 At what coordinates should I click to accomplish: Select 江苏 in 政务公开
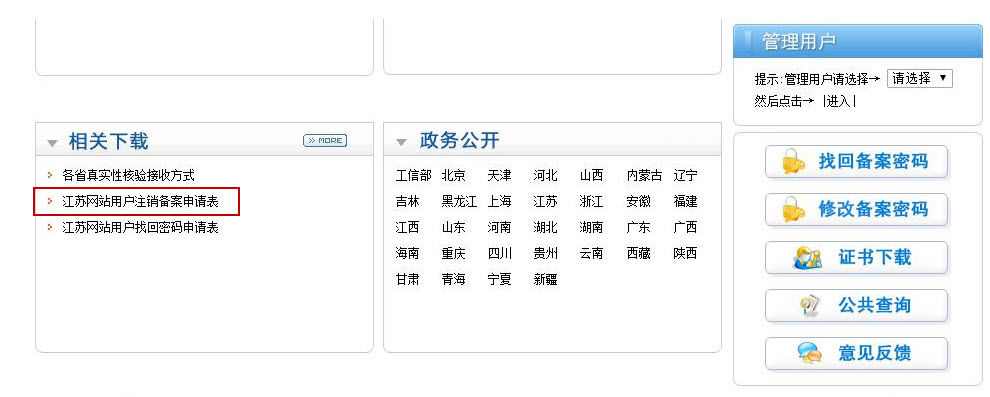[546, 201]
